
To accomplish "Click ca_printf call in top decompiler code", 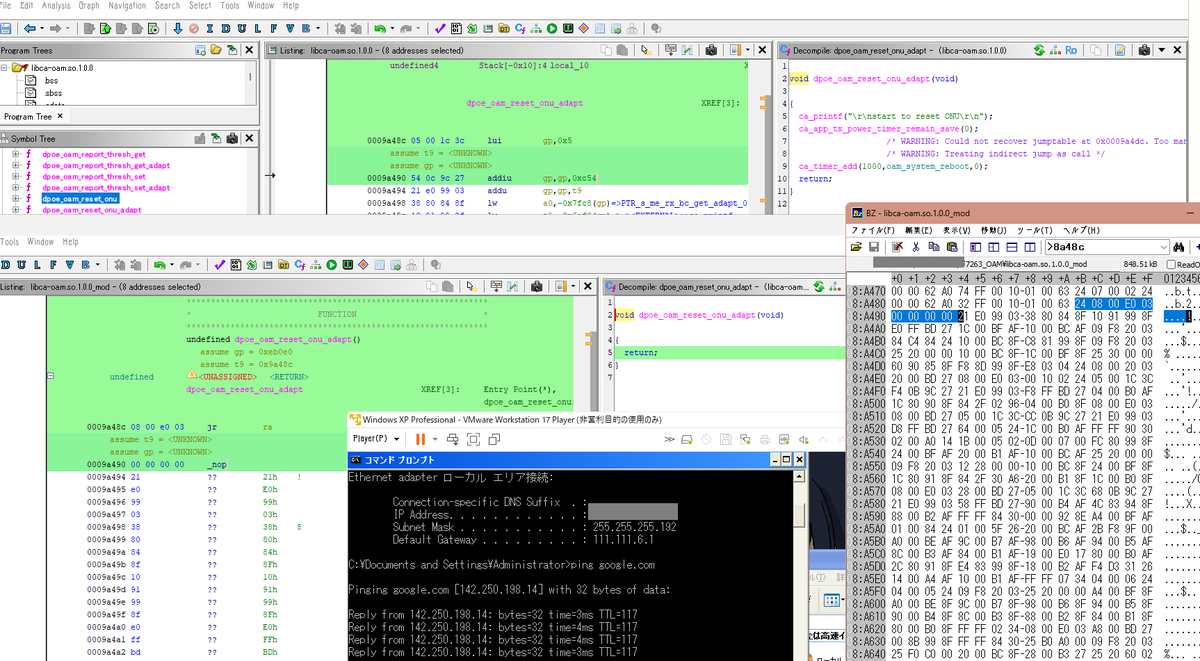I will (821, 115).
